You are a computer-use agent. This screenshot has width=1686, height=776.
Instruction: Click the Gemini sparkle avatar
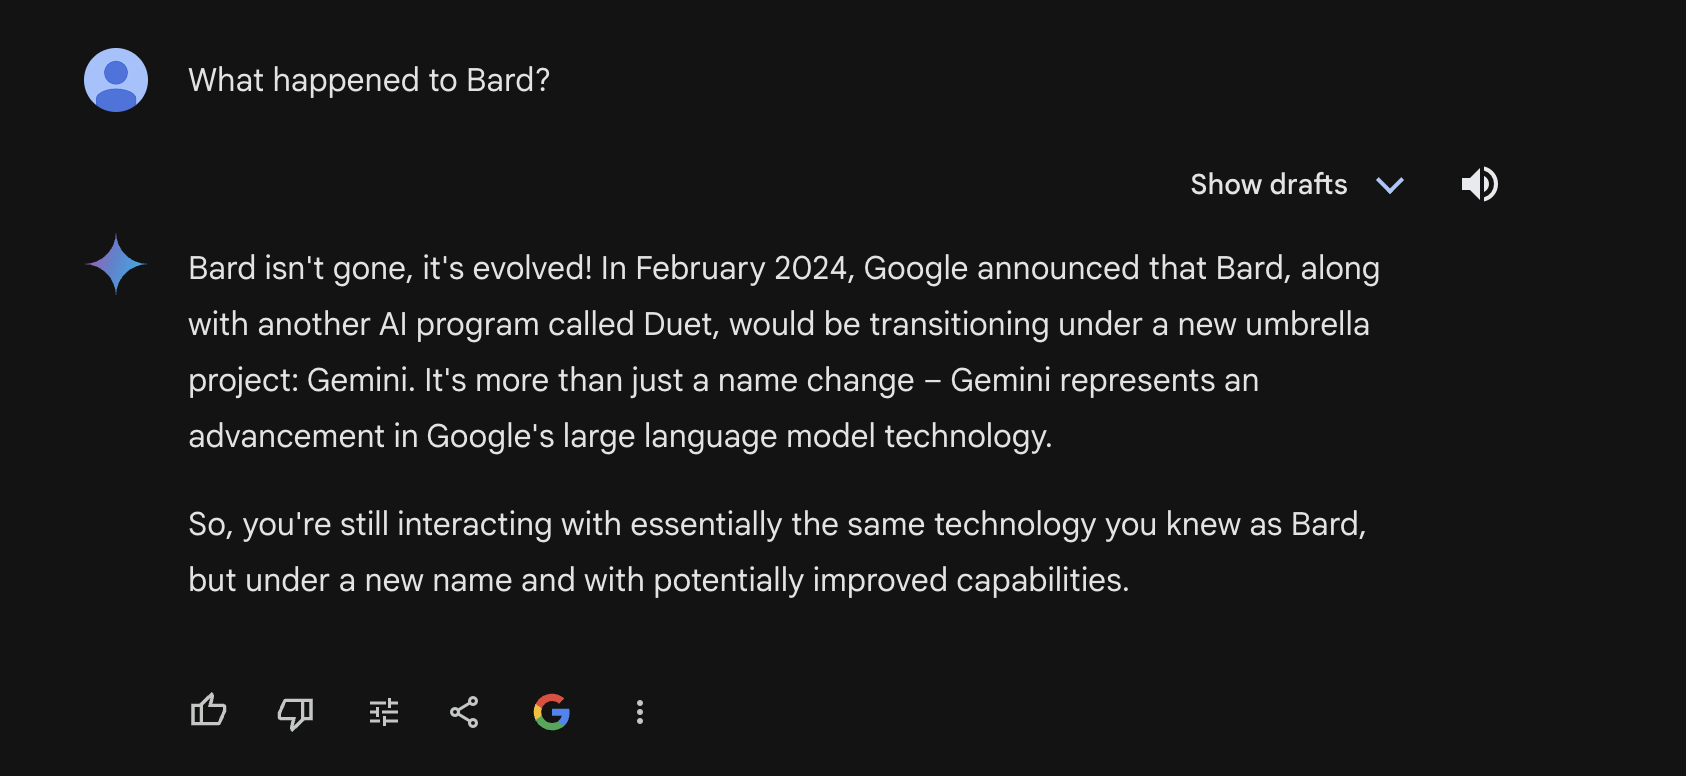click(117, 265)
